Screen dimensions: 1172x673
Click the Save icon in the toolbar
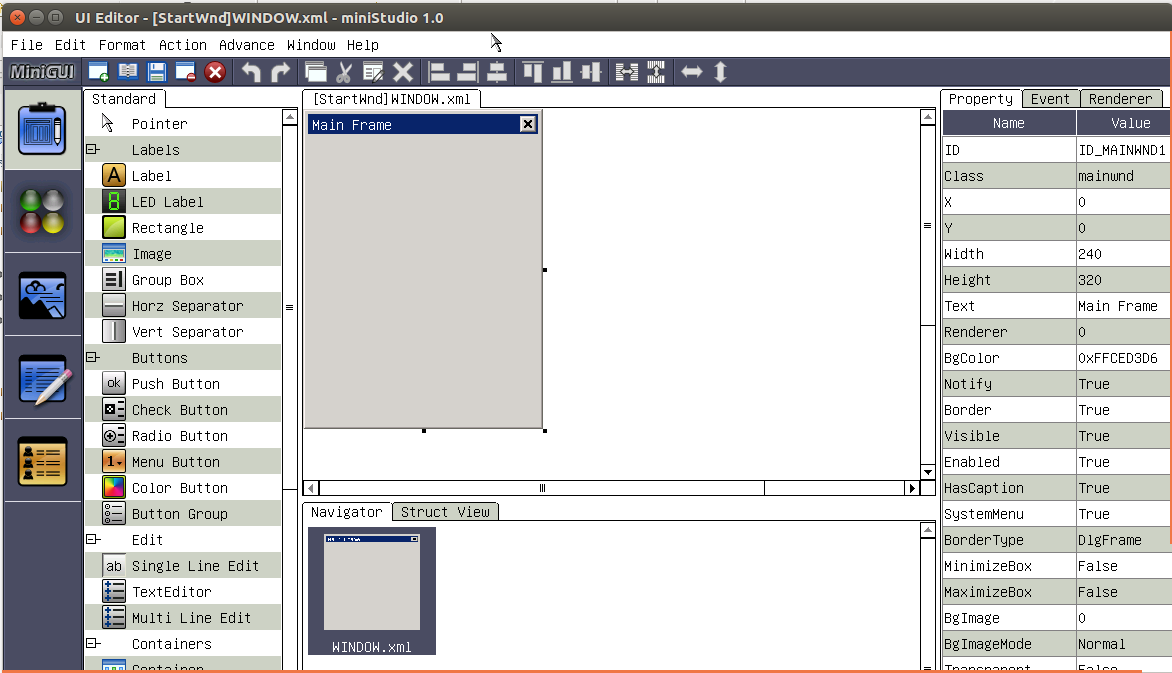156,71
